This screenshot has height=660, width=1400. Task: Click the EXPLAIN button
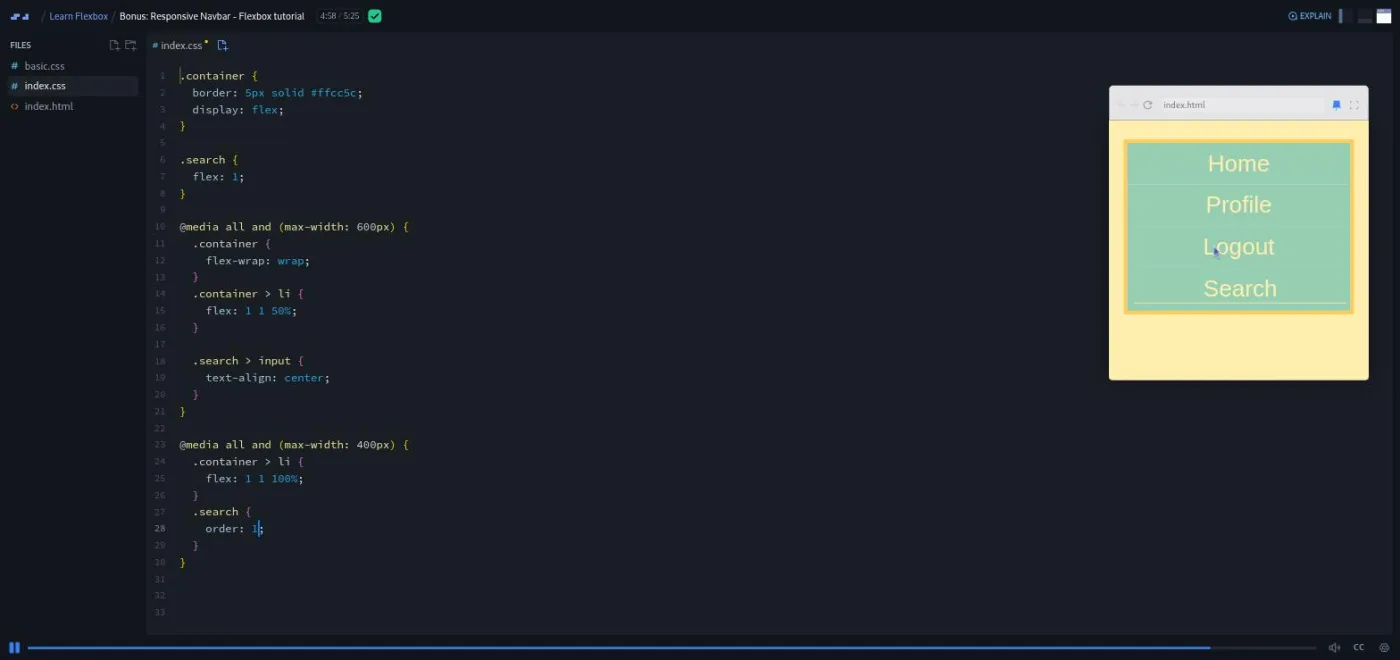click(x=1310, y=16)
